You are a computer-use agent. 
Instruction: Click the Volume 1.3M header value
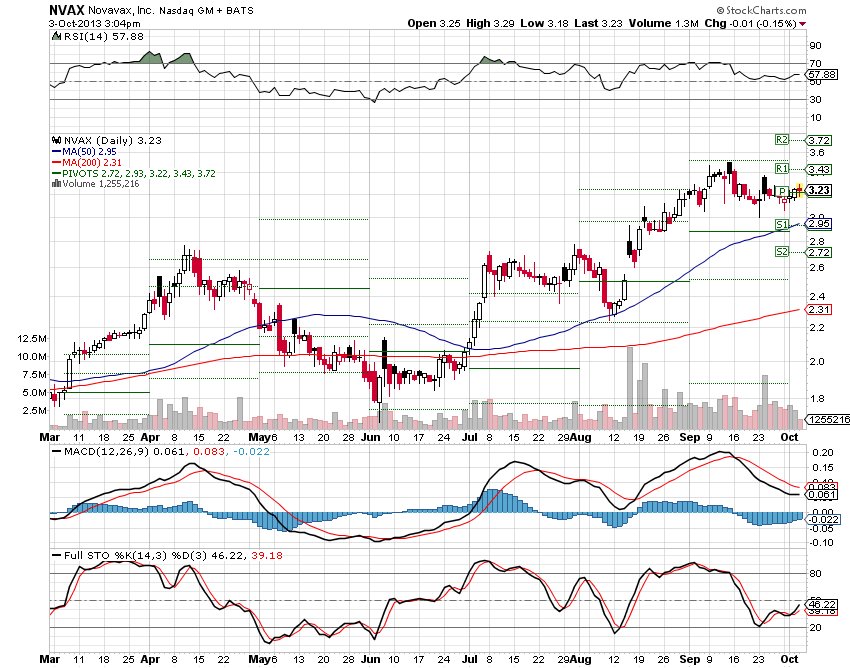pos(664,23)
